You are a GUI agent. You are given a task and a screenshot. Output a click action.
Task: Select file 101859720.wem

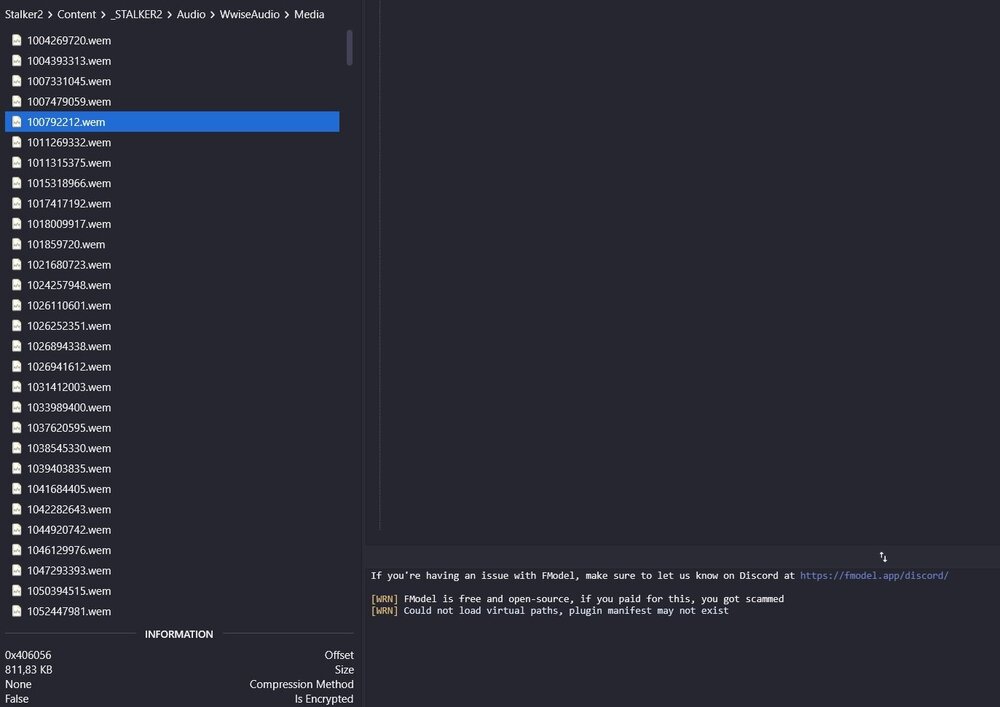(66, 244)
